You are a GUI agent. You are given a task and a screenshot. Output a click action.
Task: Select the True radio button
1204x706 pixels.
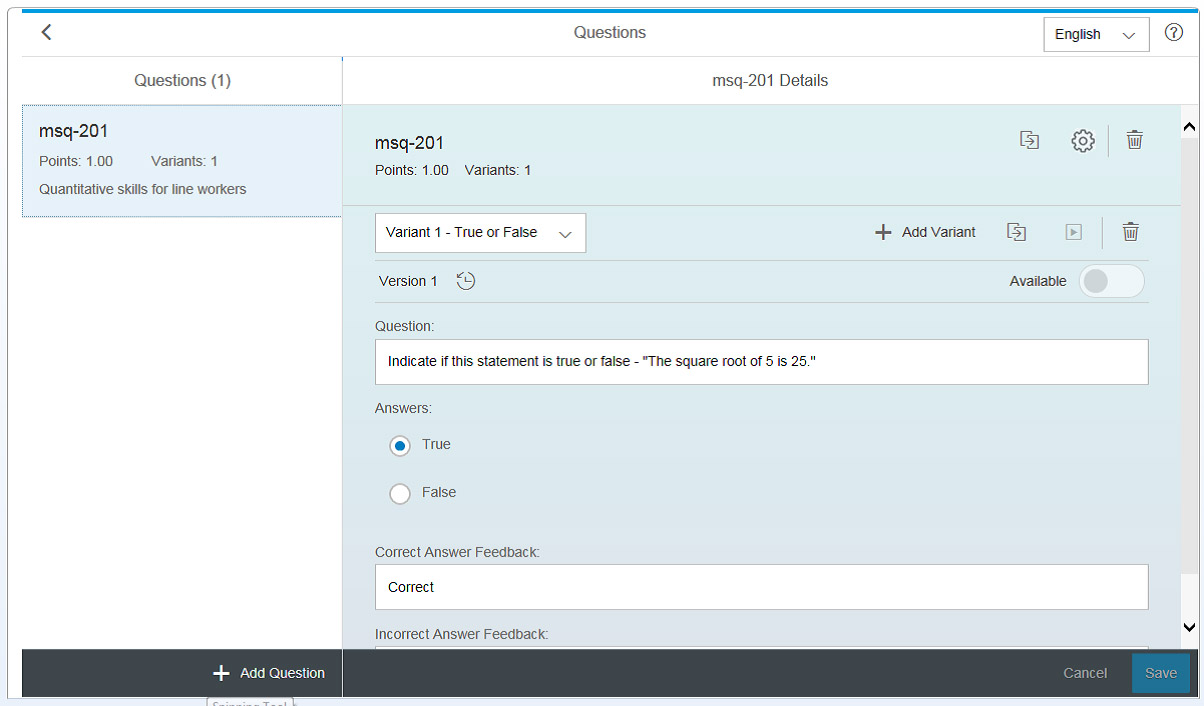pyautogui.click(x=400, y=446)
